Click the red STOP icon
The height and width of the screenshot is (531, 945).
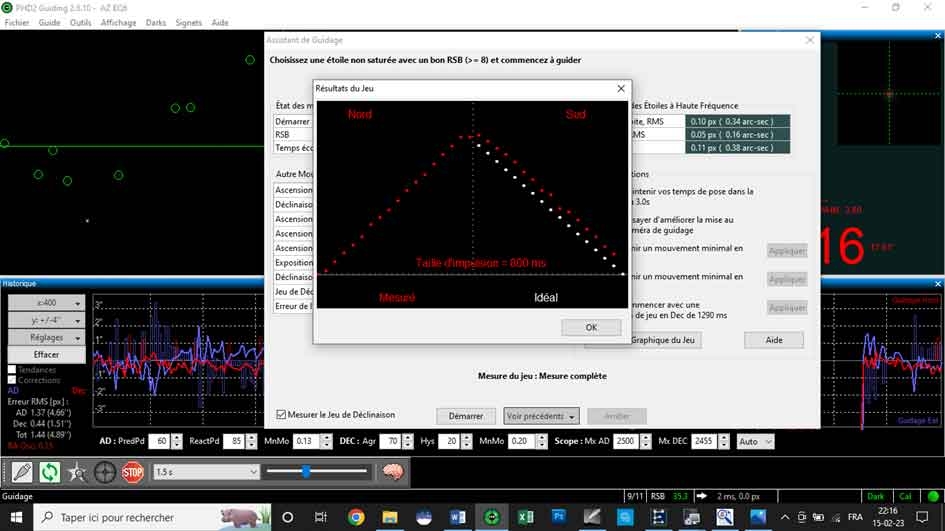pos(132,472)
